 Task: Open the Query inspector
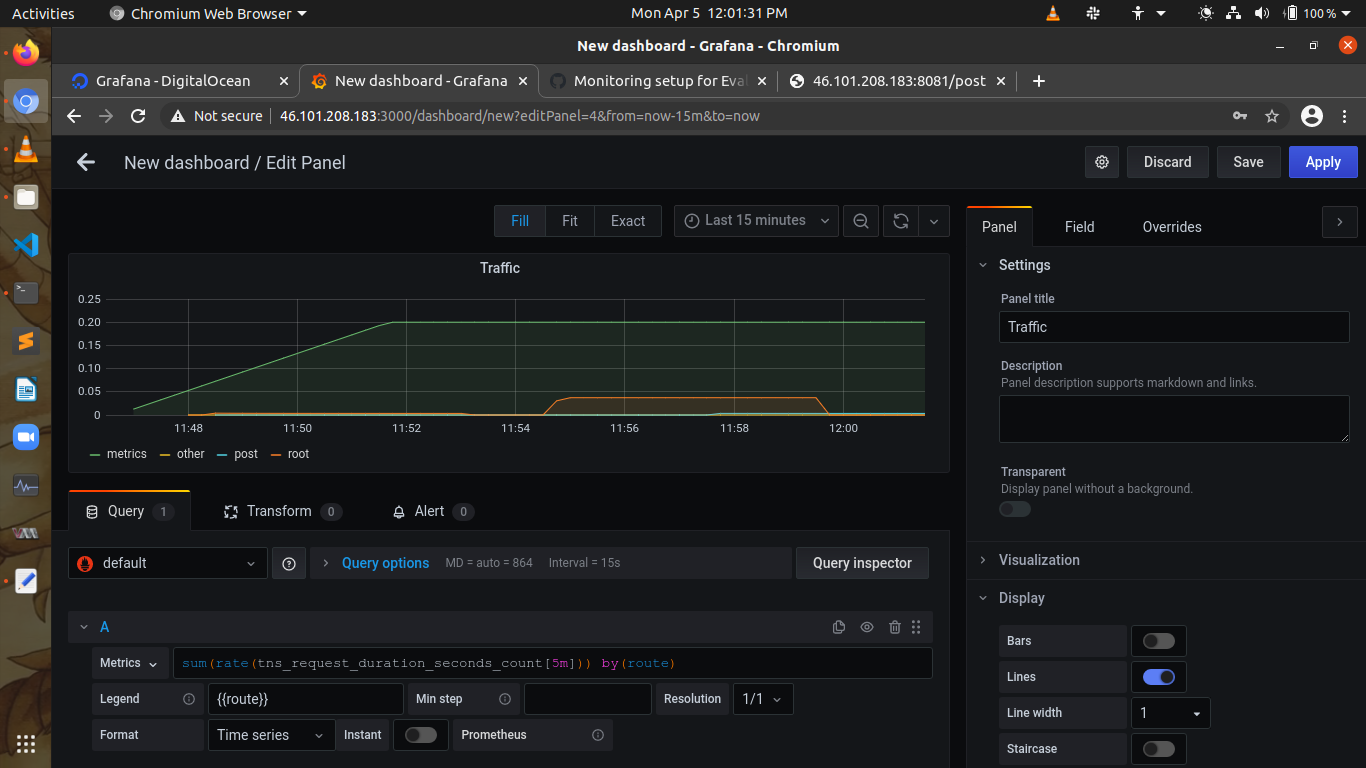click(x=862, y=563)
